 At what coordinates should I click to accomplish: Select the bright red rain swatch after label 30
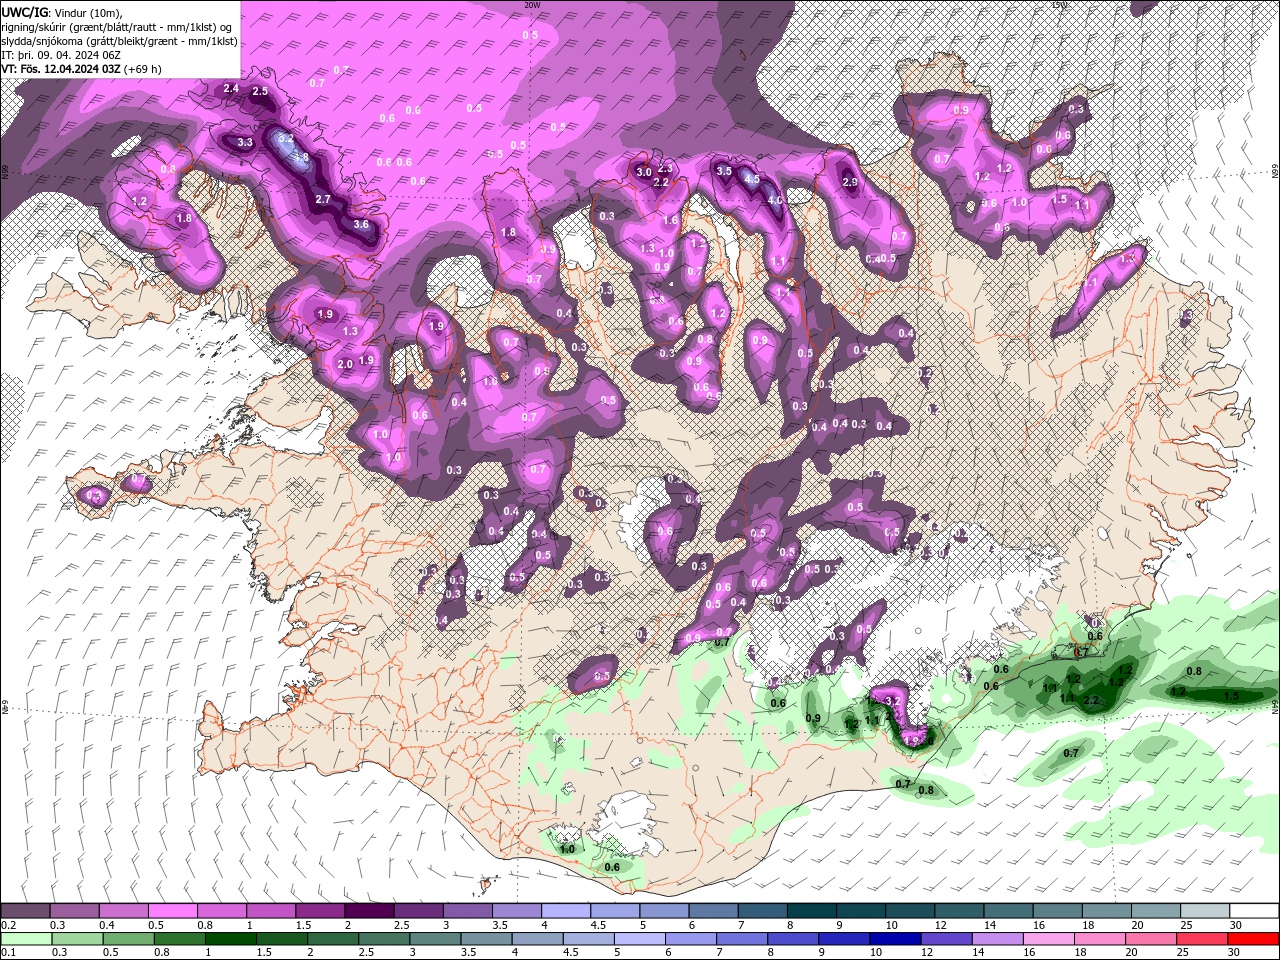click(x=1255, y=939)
